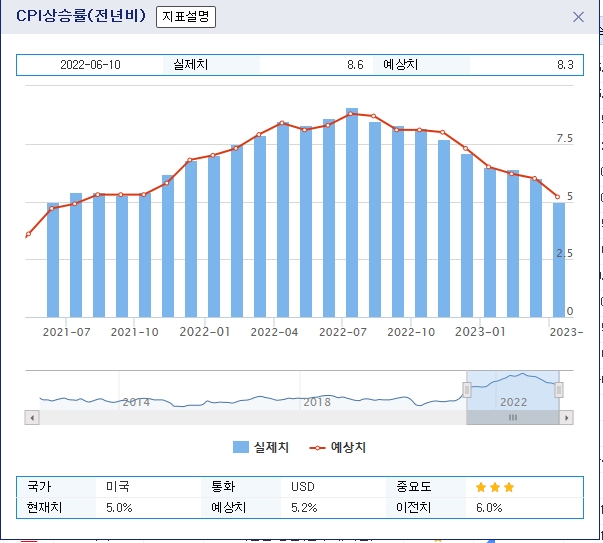Click the bottom 예상치 value 5.2%
The height and width of the screenshot is (543, 603).
pos(304,508)
